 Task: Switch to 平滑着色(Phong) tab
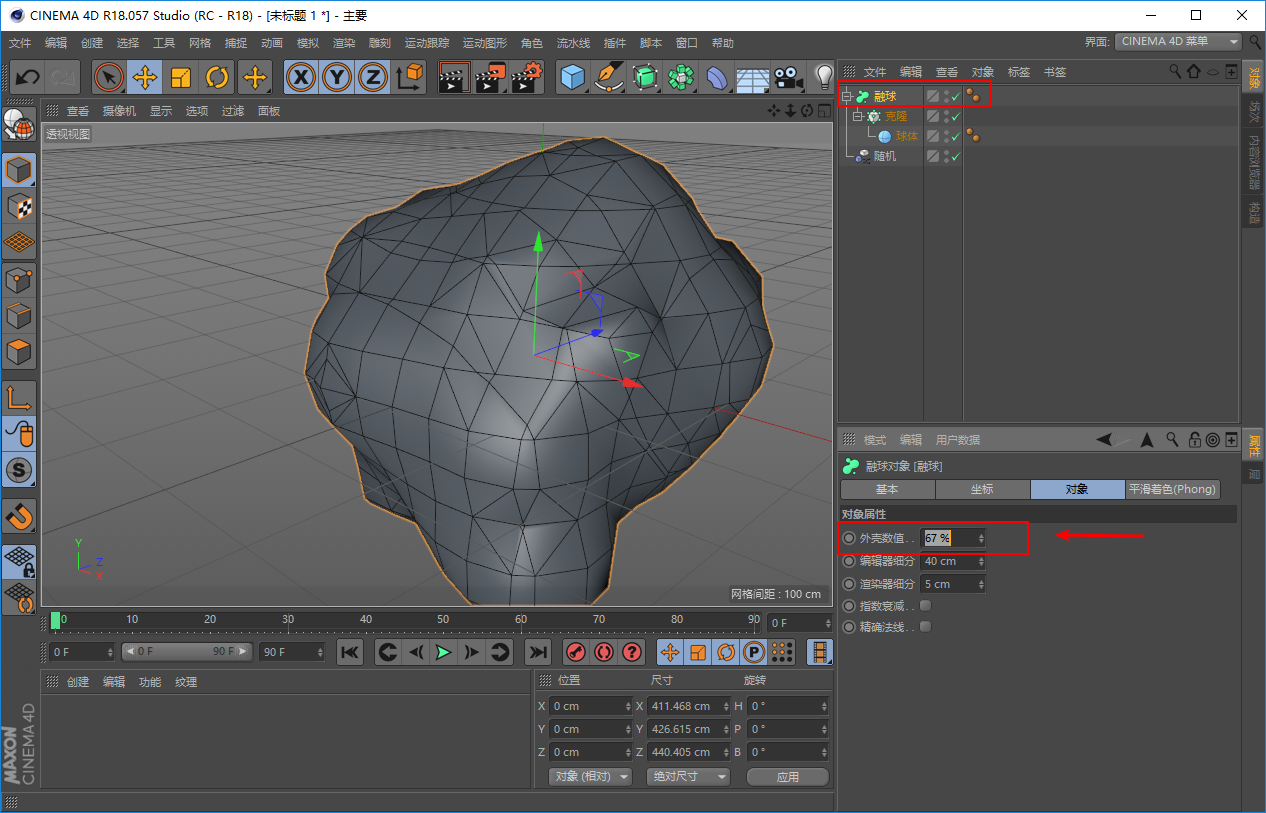[1173, 489]
